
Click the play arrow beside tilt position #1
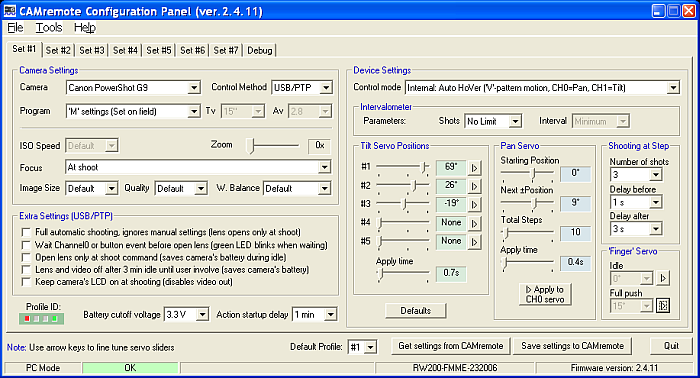[x=474, y=168]
